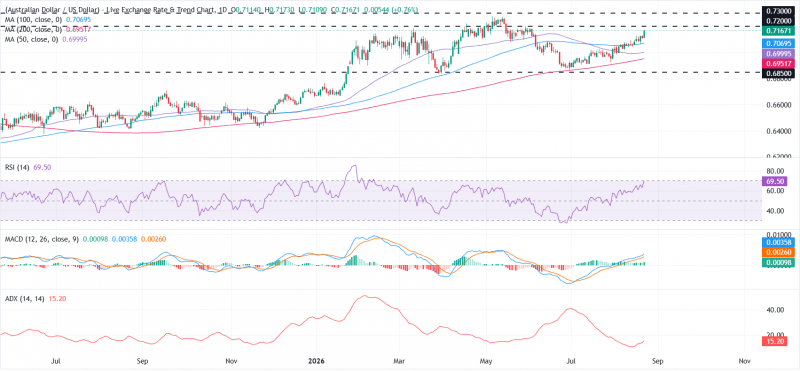The height and width of the screenshot is (371, 800).
Task: Click the daily change value 0.00544
Action: (x=378, y=10)
